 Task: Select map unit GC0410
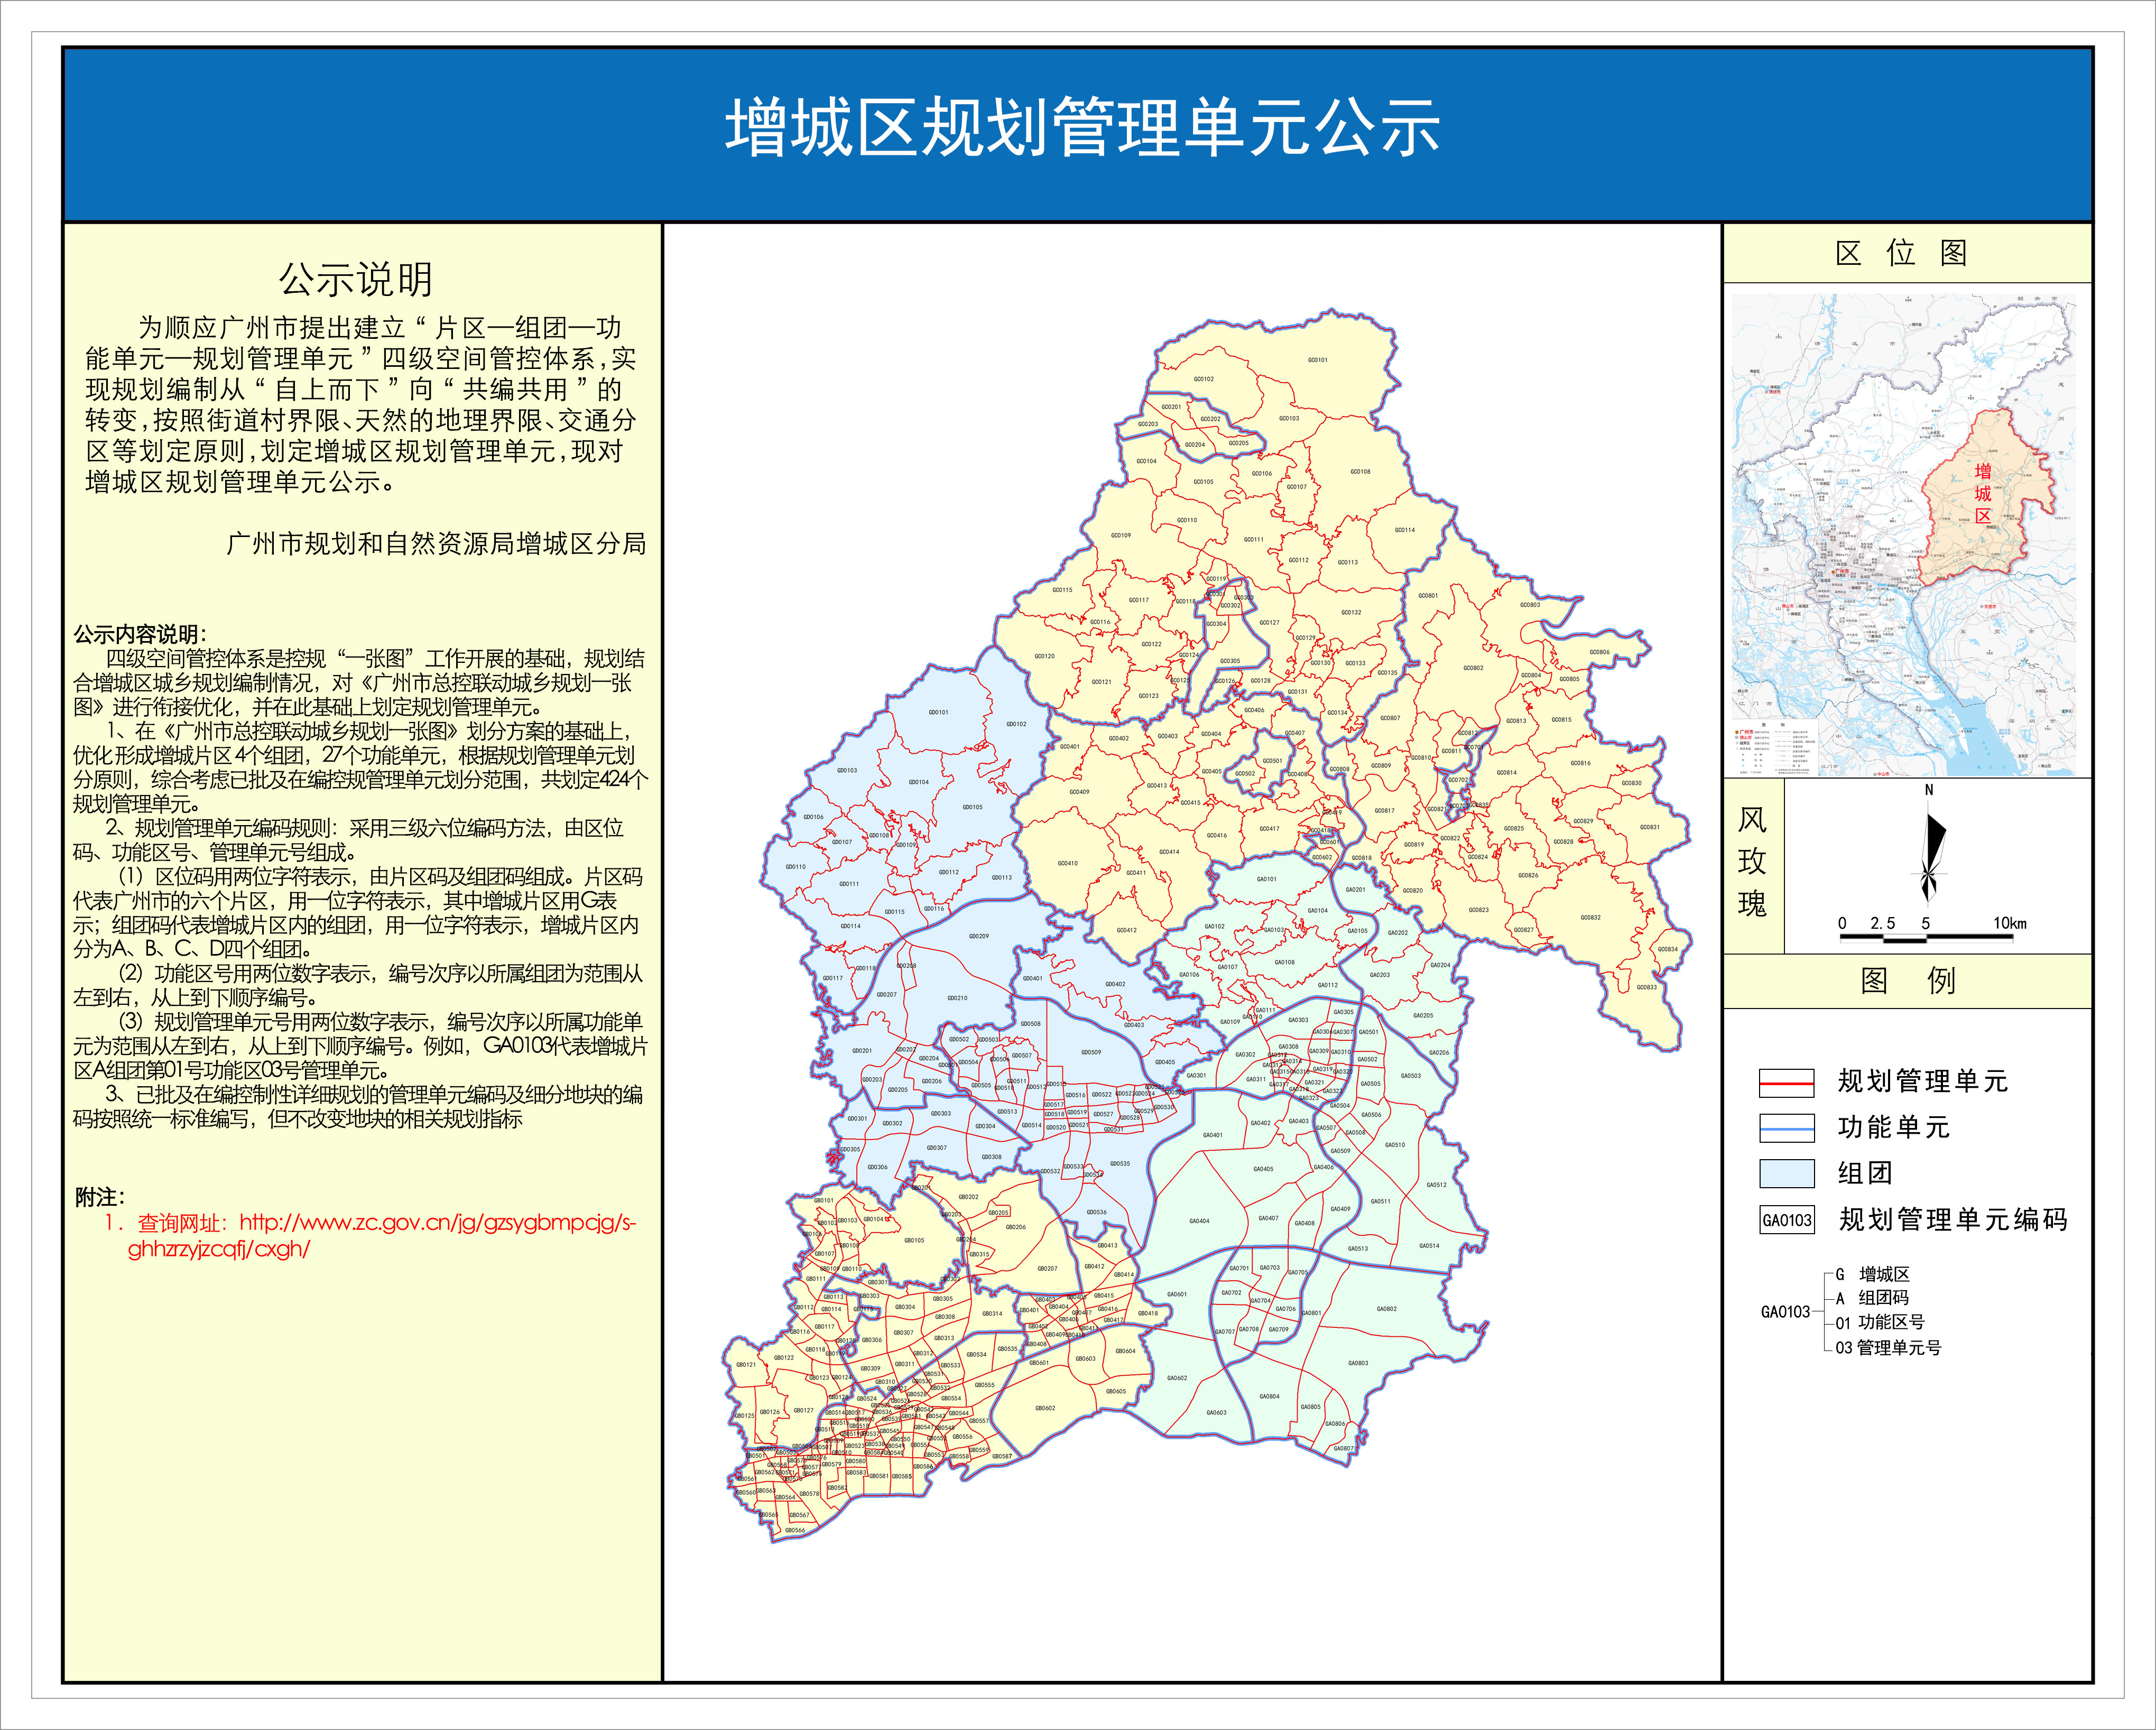click(1067, 863)
